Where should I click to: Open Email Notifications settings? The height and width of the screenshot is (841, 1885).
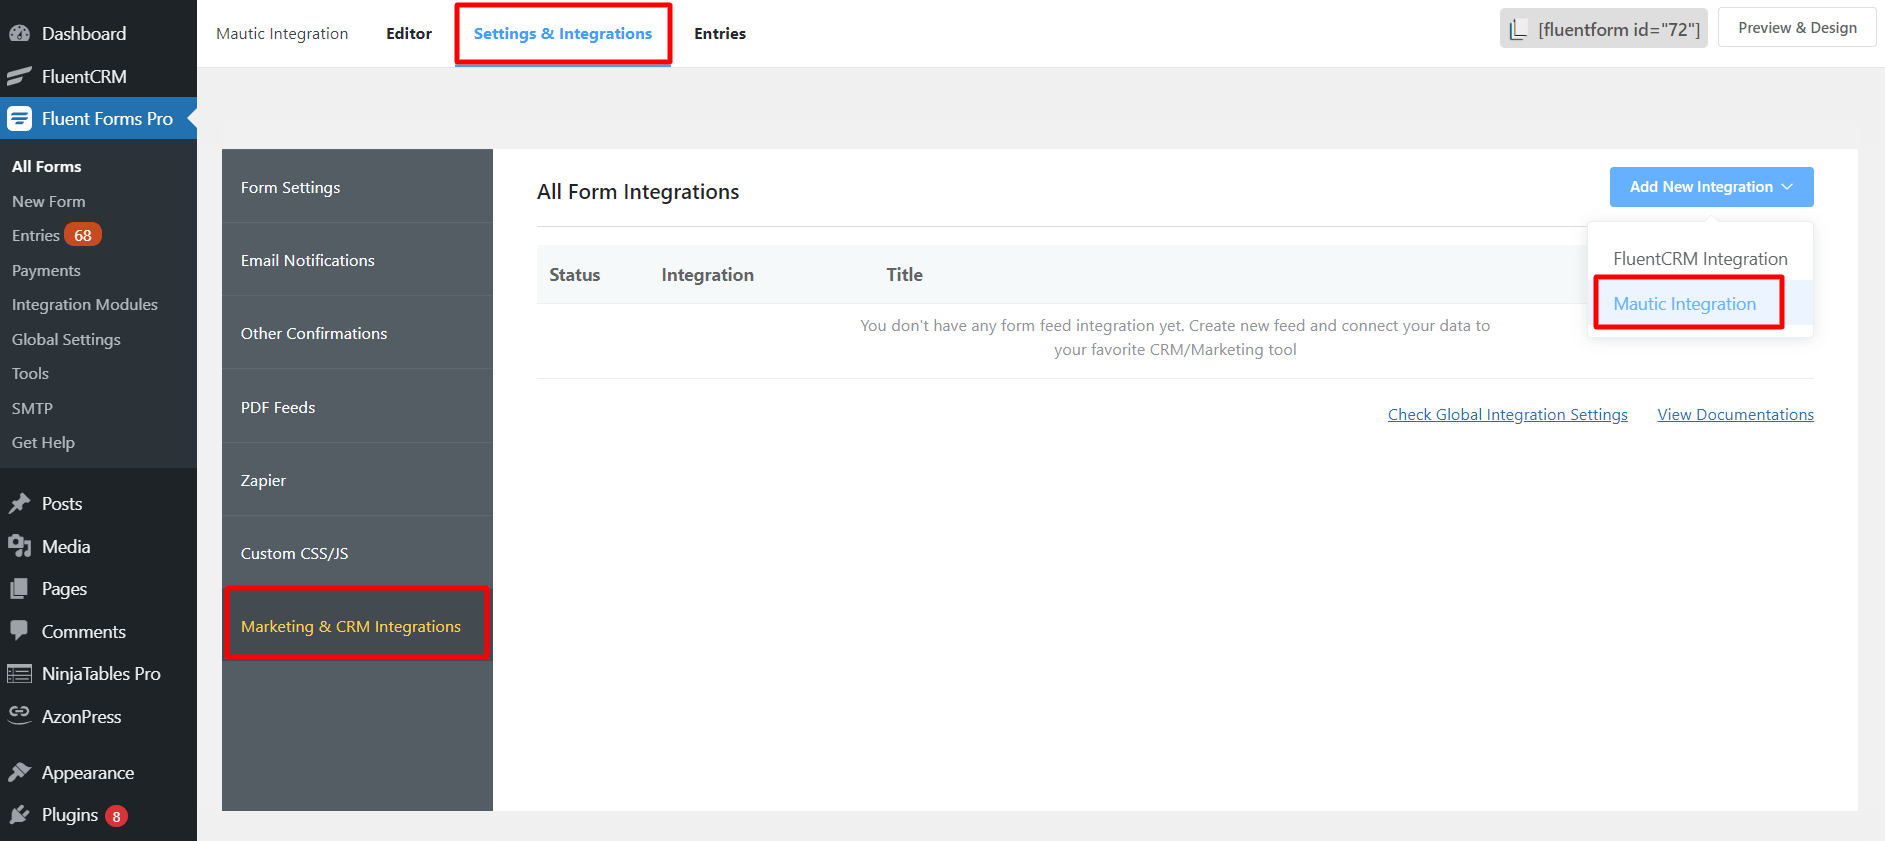click(357, 260)
